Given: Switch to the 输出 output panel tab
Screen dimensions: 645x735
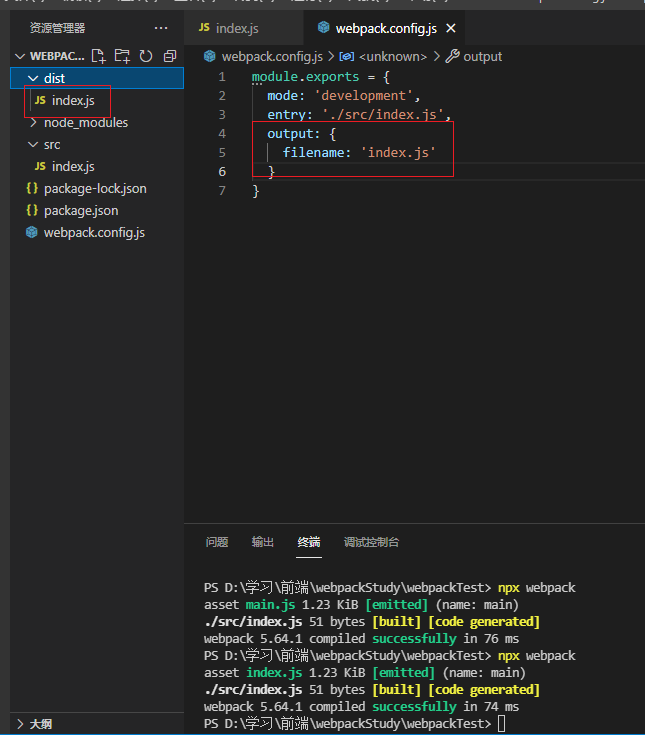Looking at the screenshot, I should coord(262,542).
